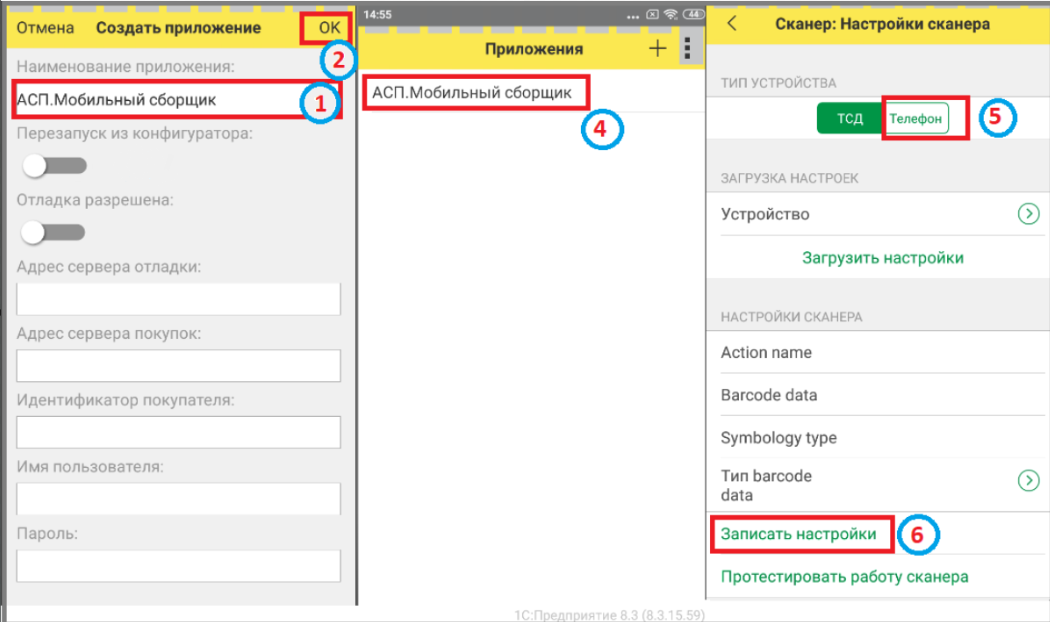The height and width of the screenshot is (622, 1050).
Task: Select ТСД device type
Action: click(x=849, y=119)
